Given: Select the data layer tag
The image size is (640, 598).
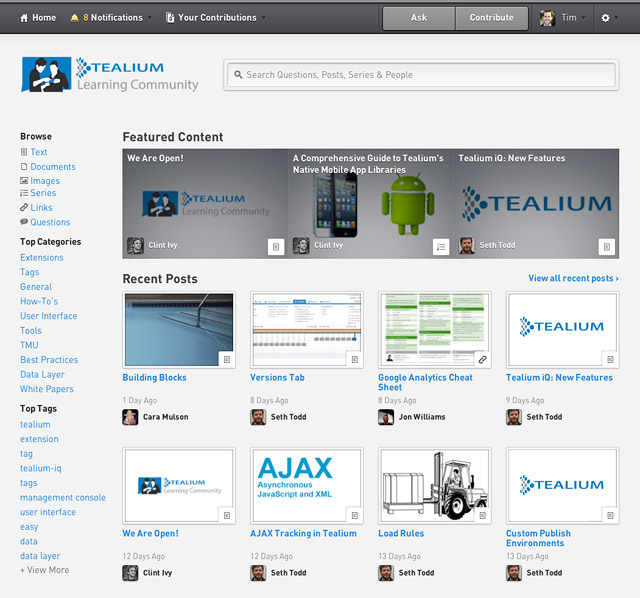Looking at the screenshot, I should pos(40,556).
